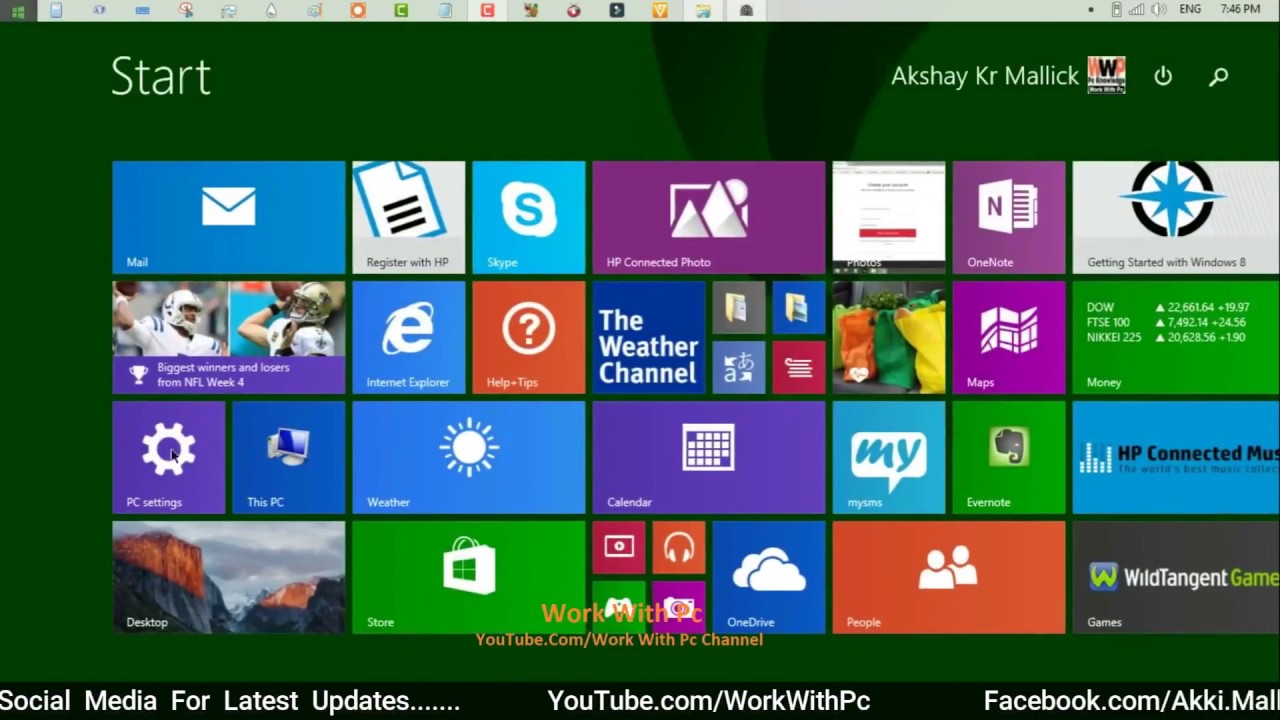Open Akshay Kr Mallick account menu
The height and width of the screenshot is (720, 1280).
pos(985,76)
